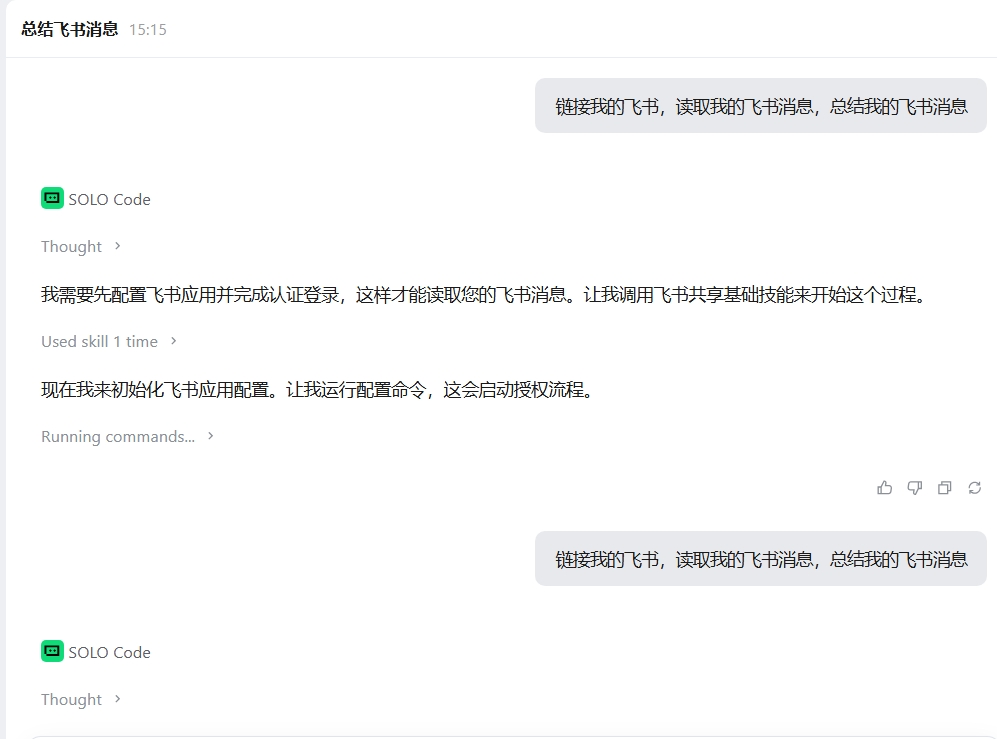The image size is (997, 739).
Task: Click the first SOLO Code name label
Action: [x=109, y=200]
